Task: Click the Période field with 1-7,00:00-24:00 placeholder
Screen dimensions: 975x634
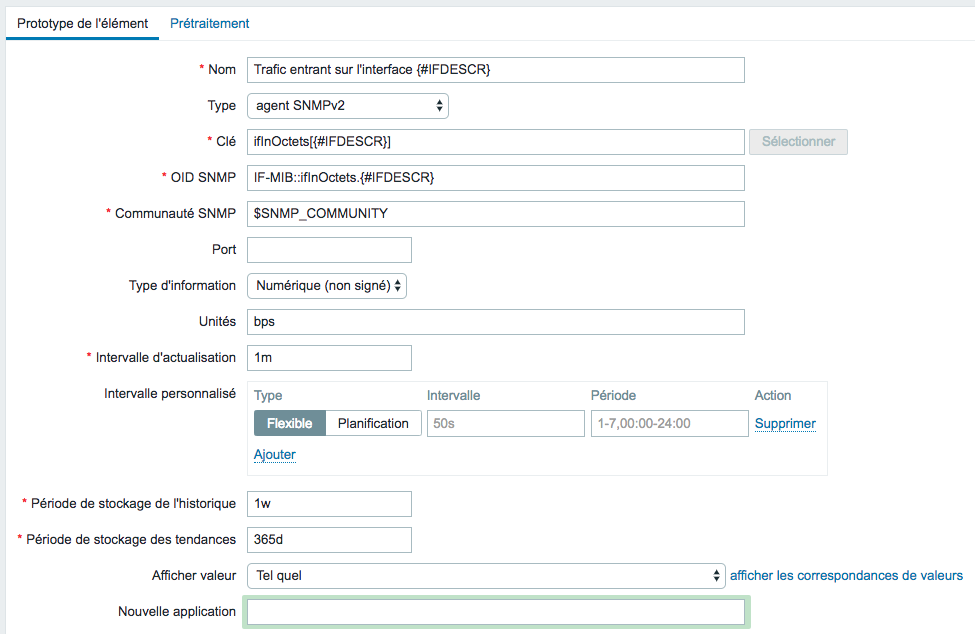Action: tap(670, 423)
